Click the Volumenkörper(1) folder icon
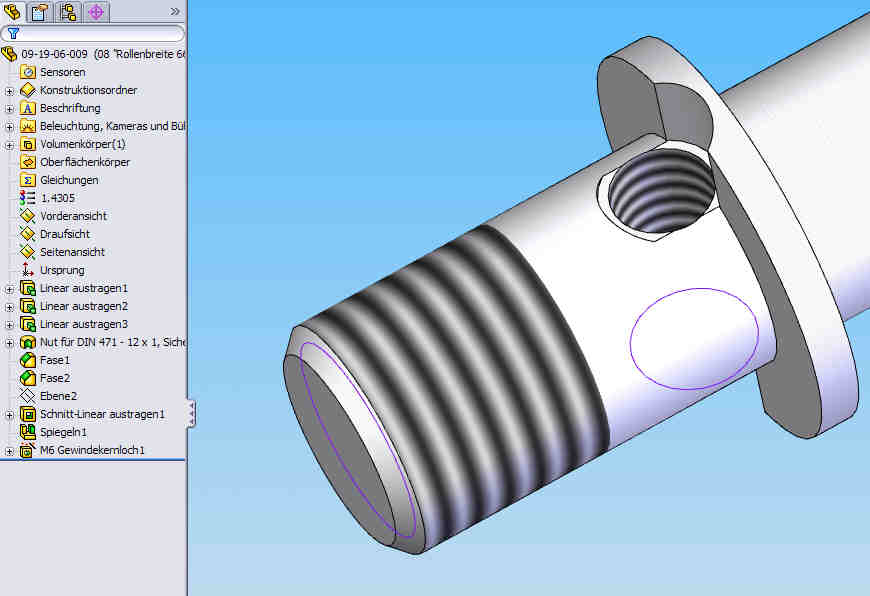The height and width of the screenshot is (596, 870). click(x=28, y=144)
